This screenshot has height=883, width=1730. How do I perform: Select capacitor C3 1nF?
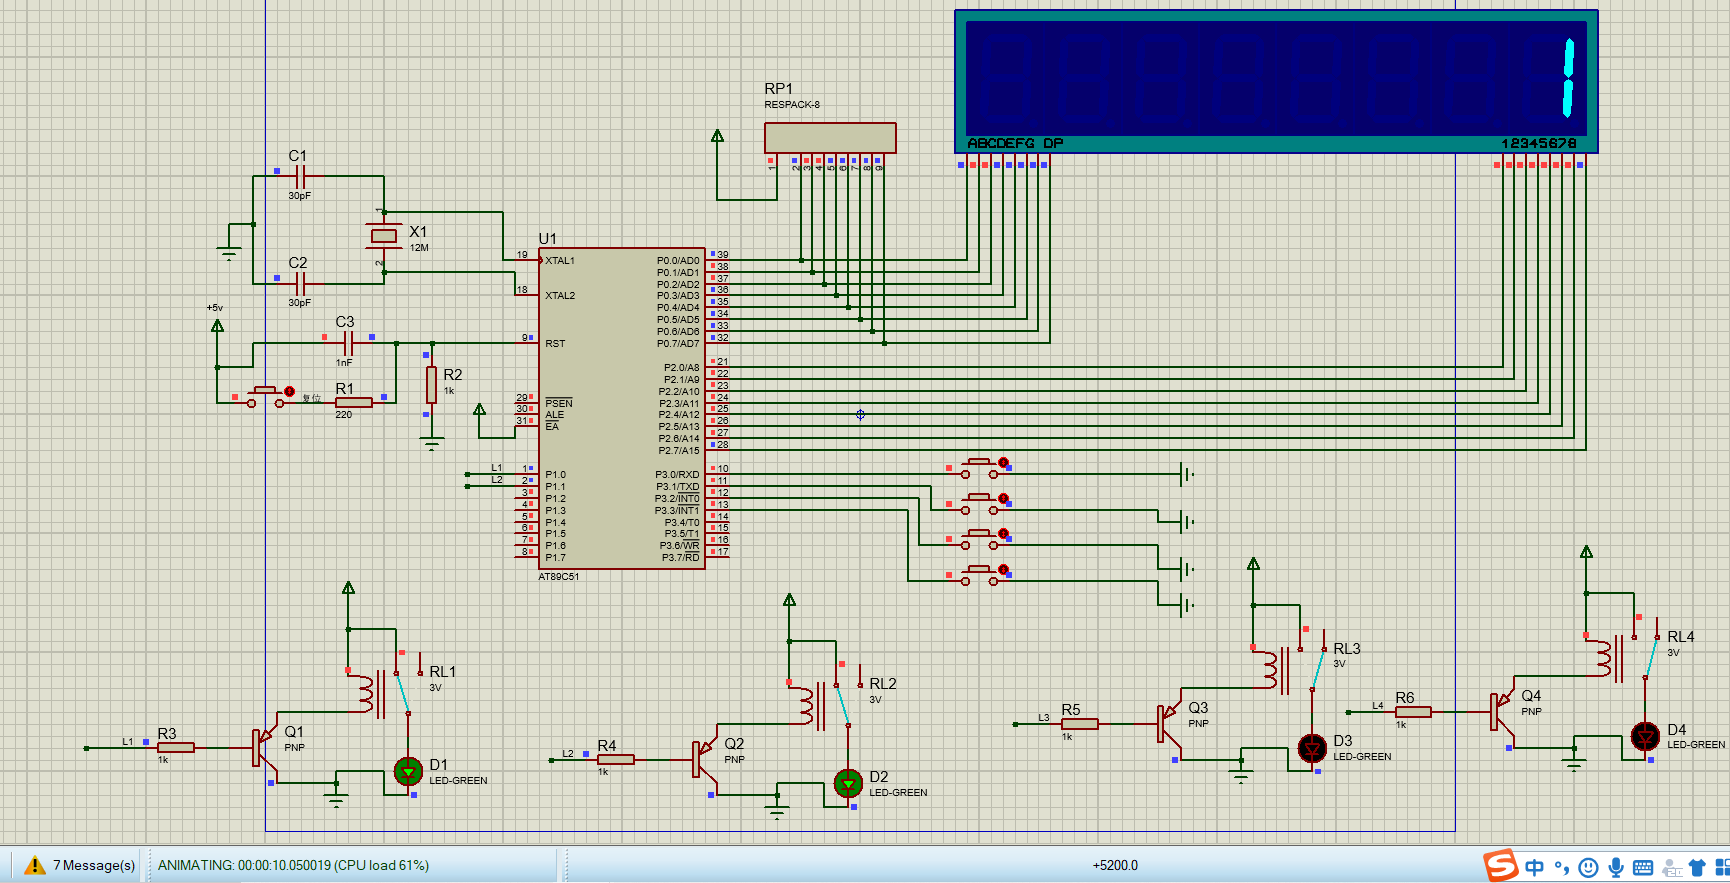[347, 343]
